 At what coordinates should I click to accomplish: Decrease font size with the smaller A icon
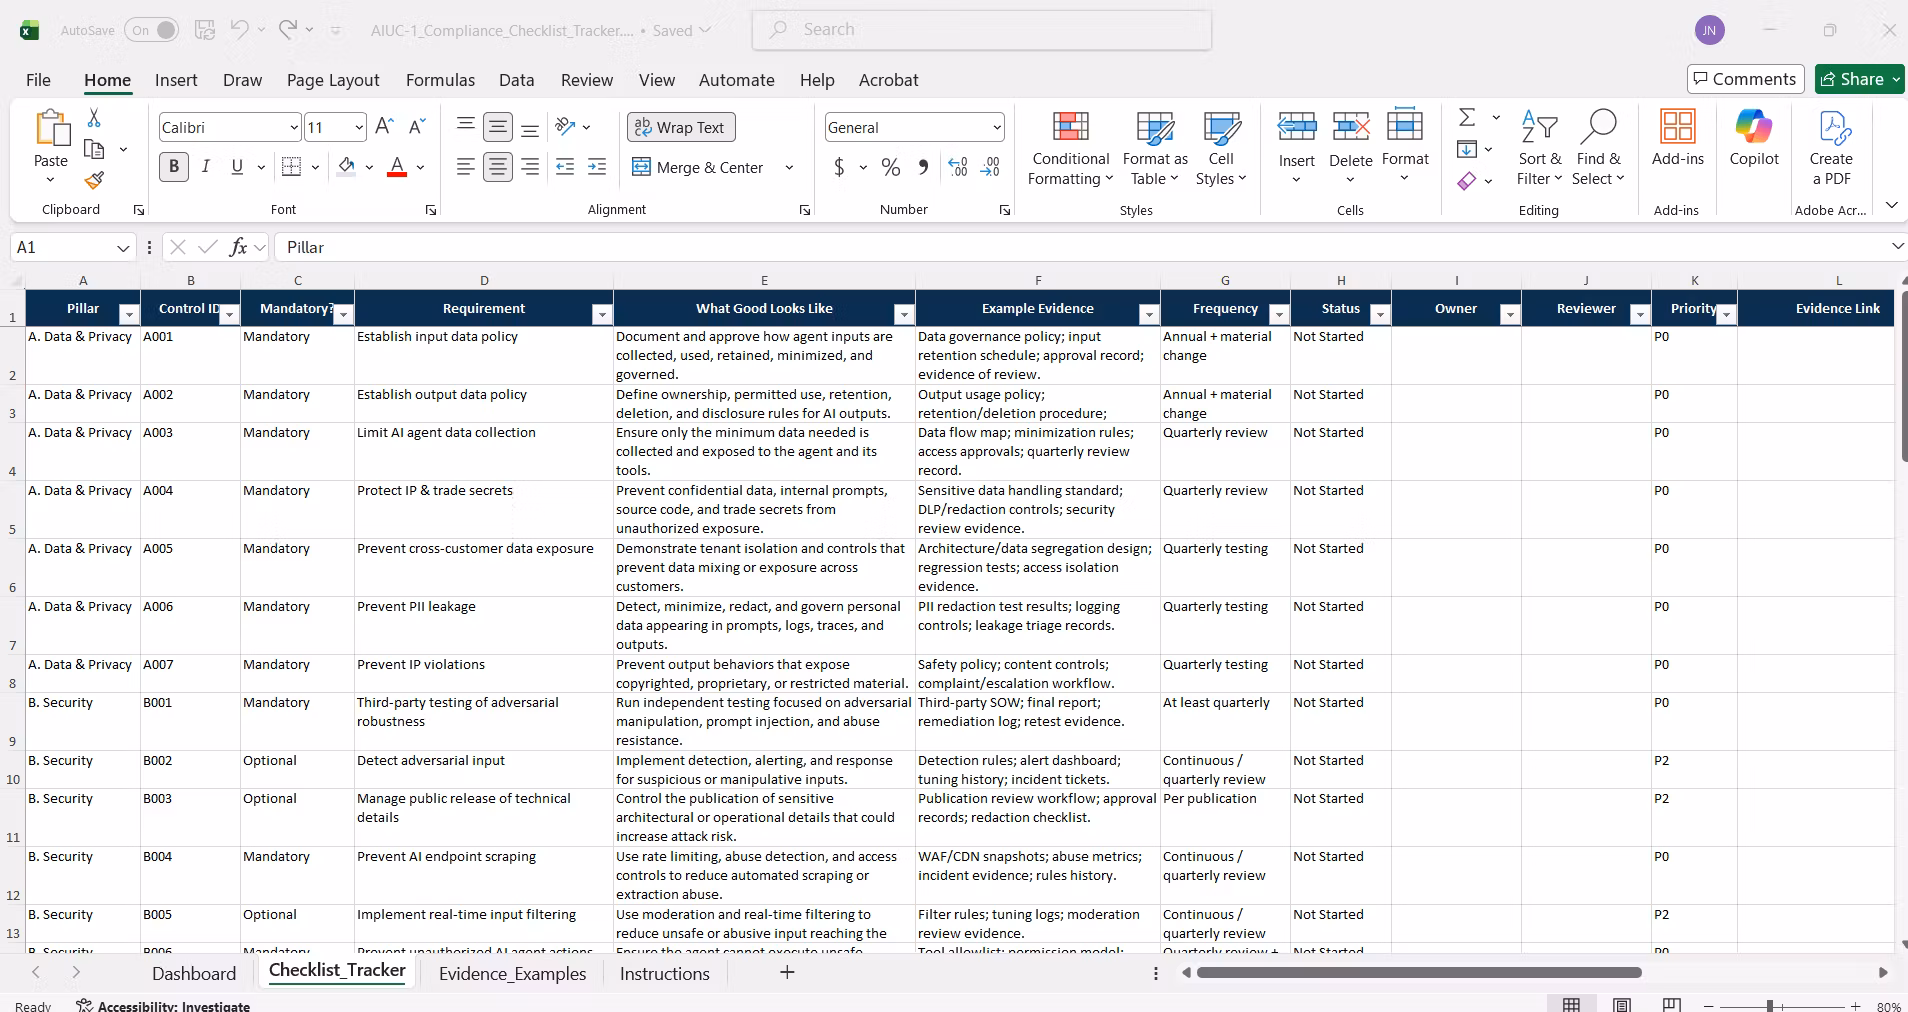(x=418, y=127)
